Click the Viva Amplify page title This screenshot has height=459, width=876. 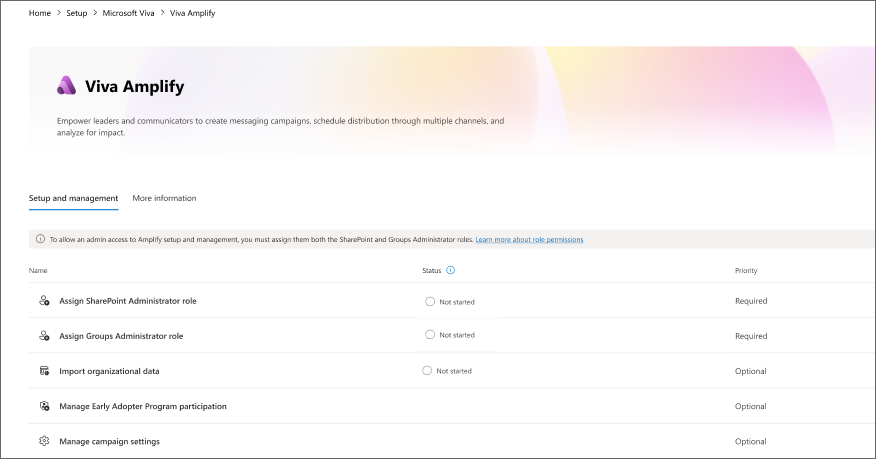coord(135,87)
